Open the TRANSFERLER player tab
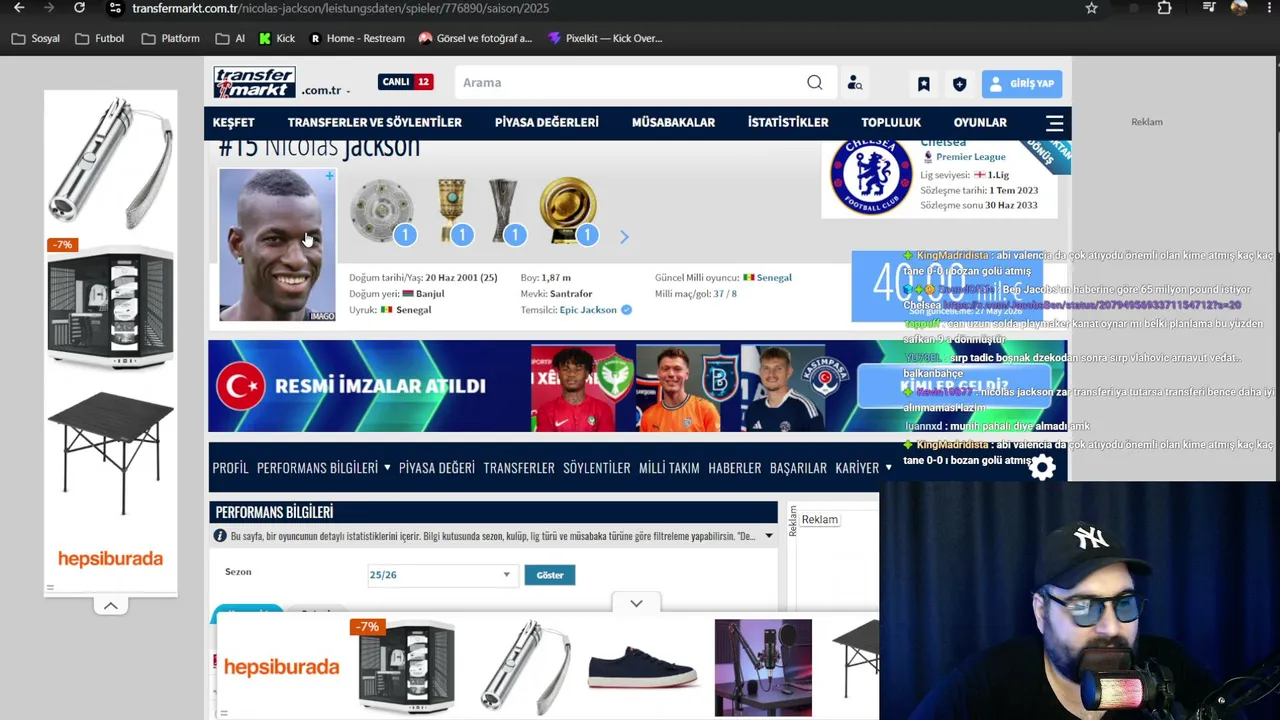The width and height of the screenshot is (1280, 720). 519,468
